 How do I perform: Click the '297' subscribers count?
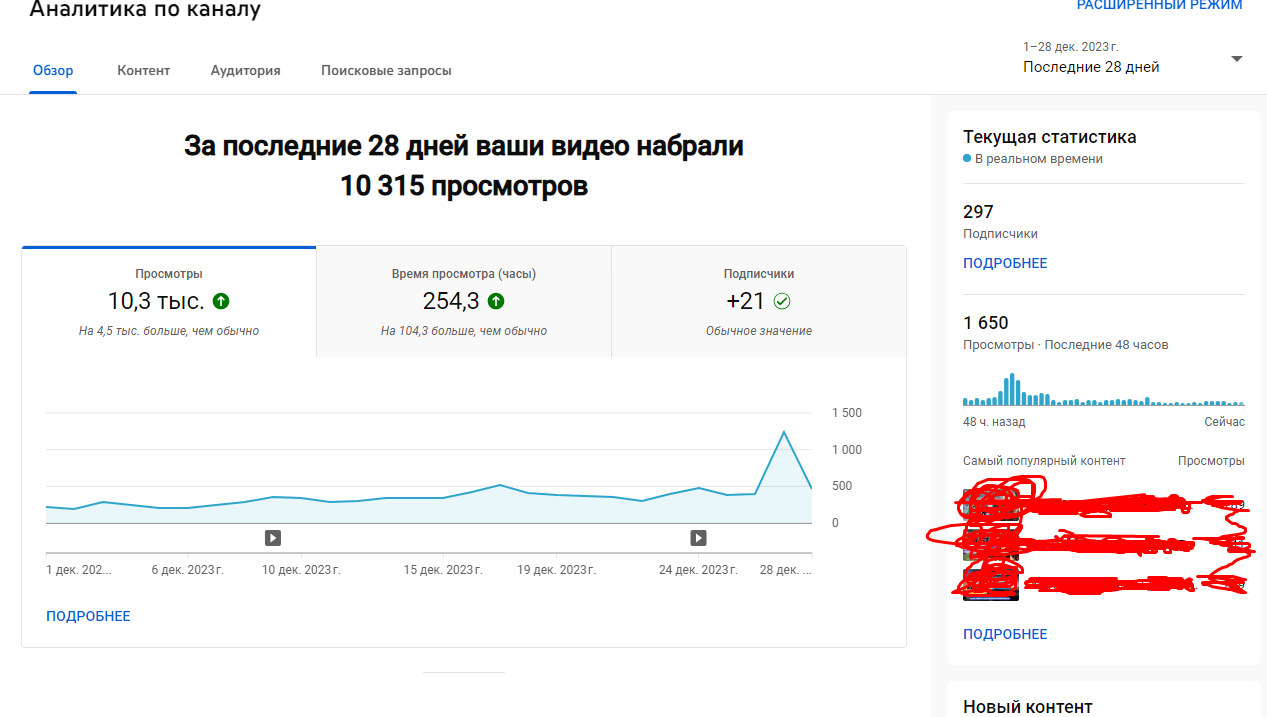978,212
